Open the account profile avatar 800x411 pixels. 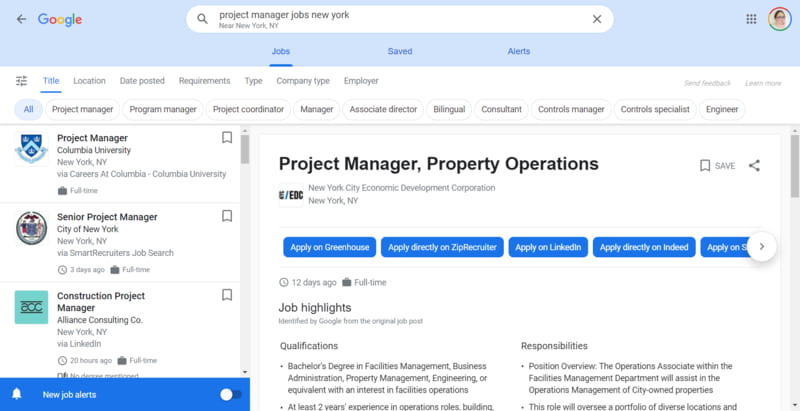(x=780, y=19)
